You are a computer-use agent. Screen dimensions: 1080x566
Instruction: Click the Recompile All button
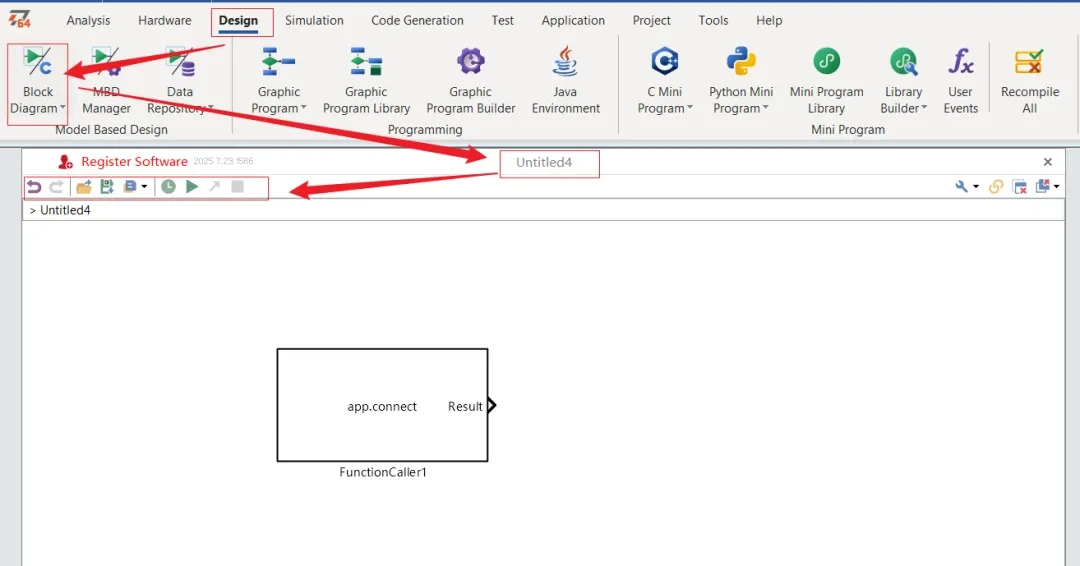pos(1029,80)
